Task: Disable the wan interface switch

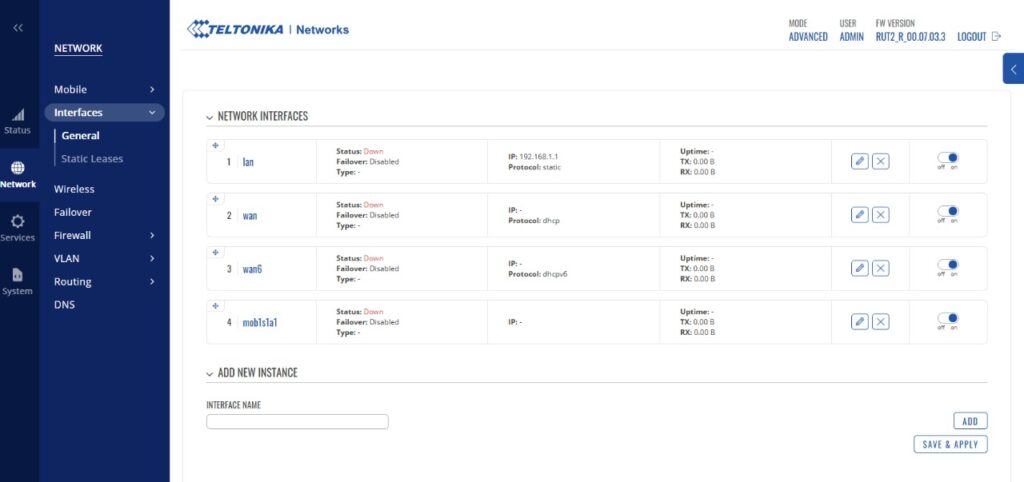Action: coord(947,211)
